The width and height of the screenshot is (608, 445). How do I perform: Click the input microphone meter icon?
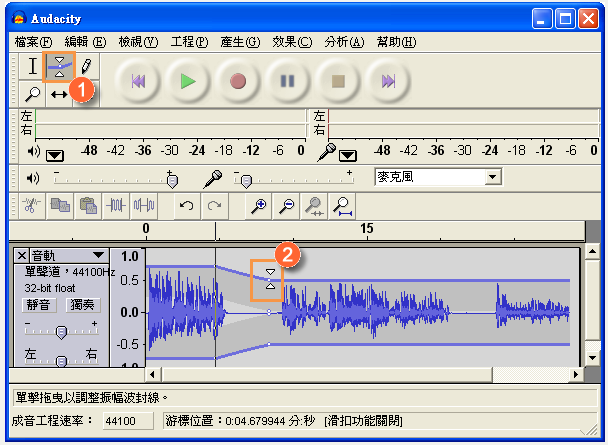(x=327, y=152)
